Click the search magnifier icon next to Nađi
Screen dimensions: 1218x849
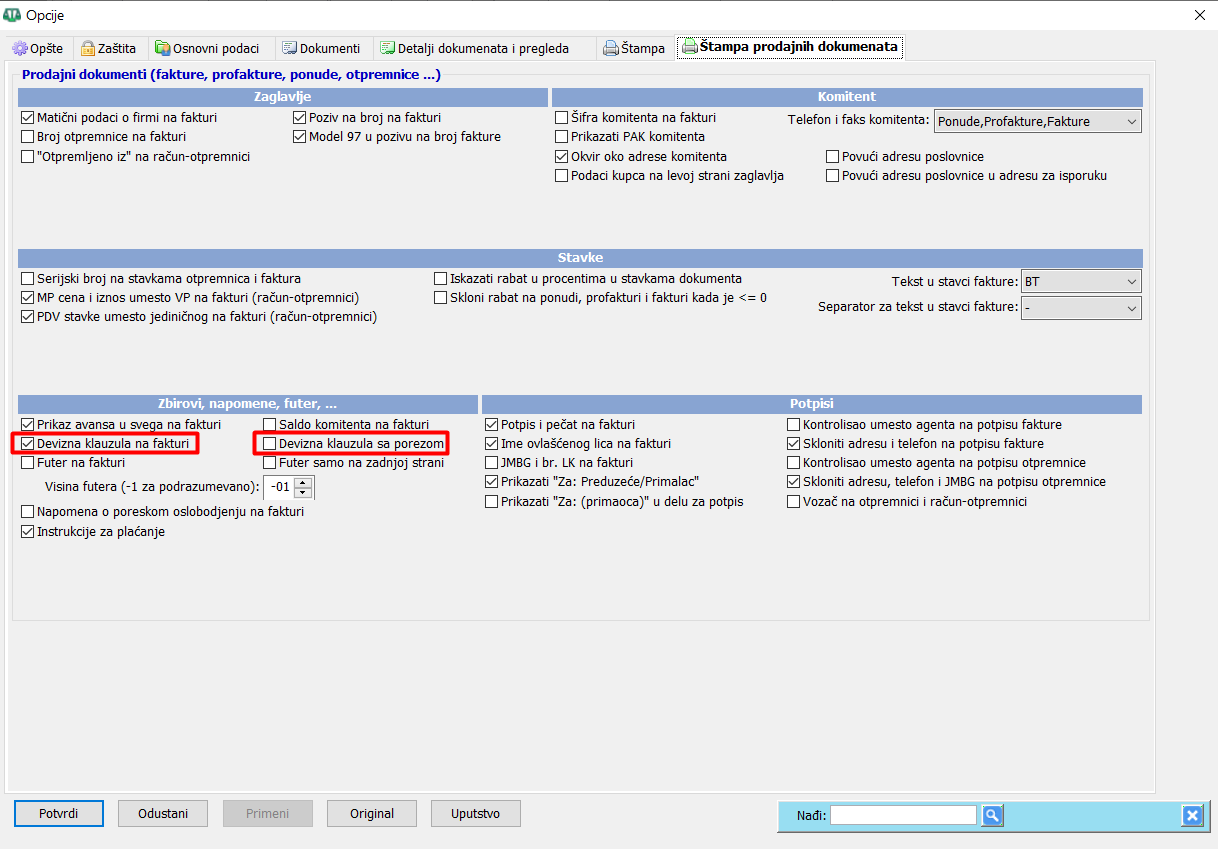[991, 815]
